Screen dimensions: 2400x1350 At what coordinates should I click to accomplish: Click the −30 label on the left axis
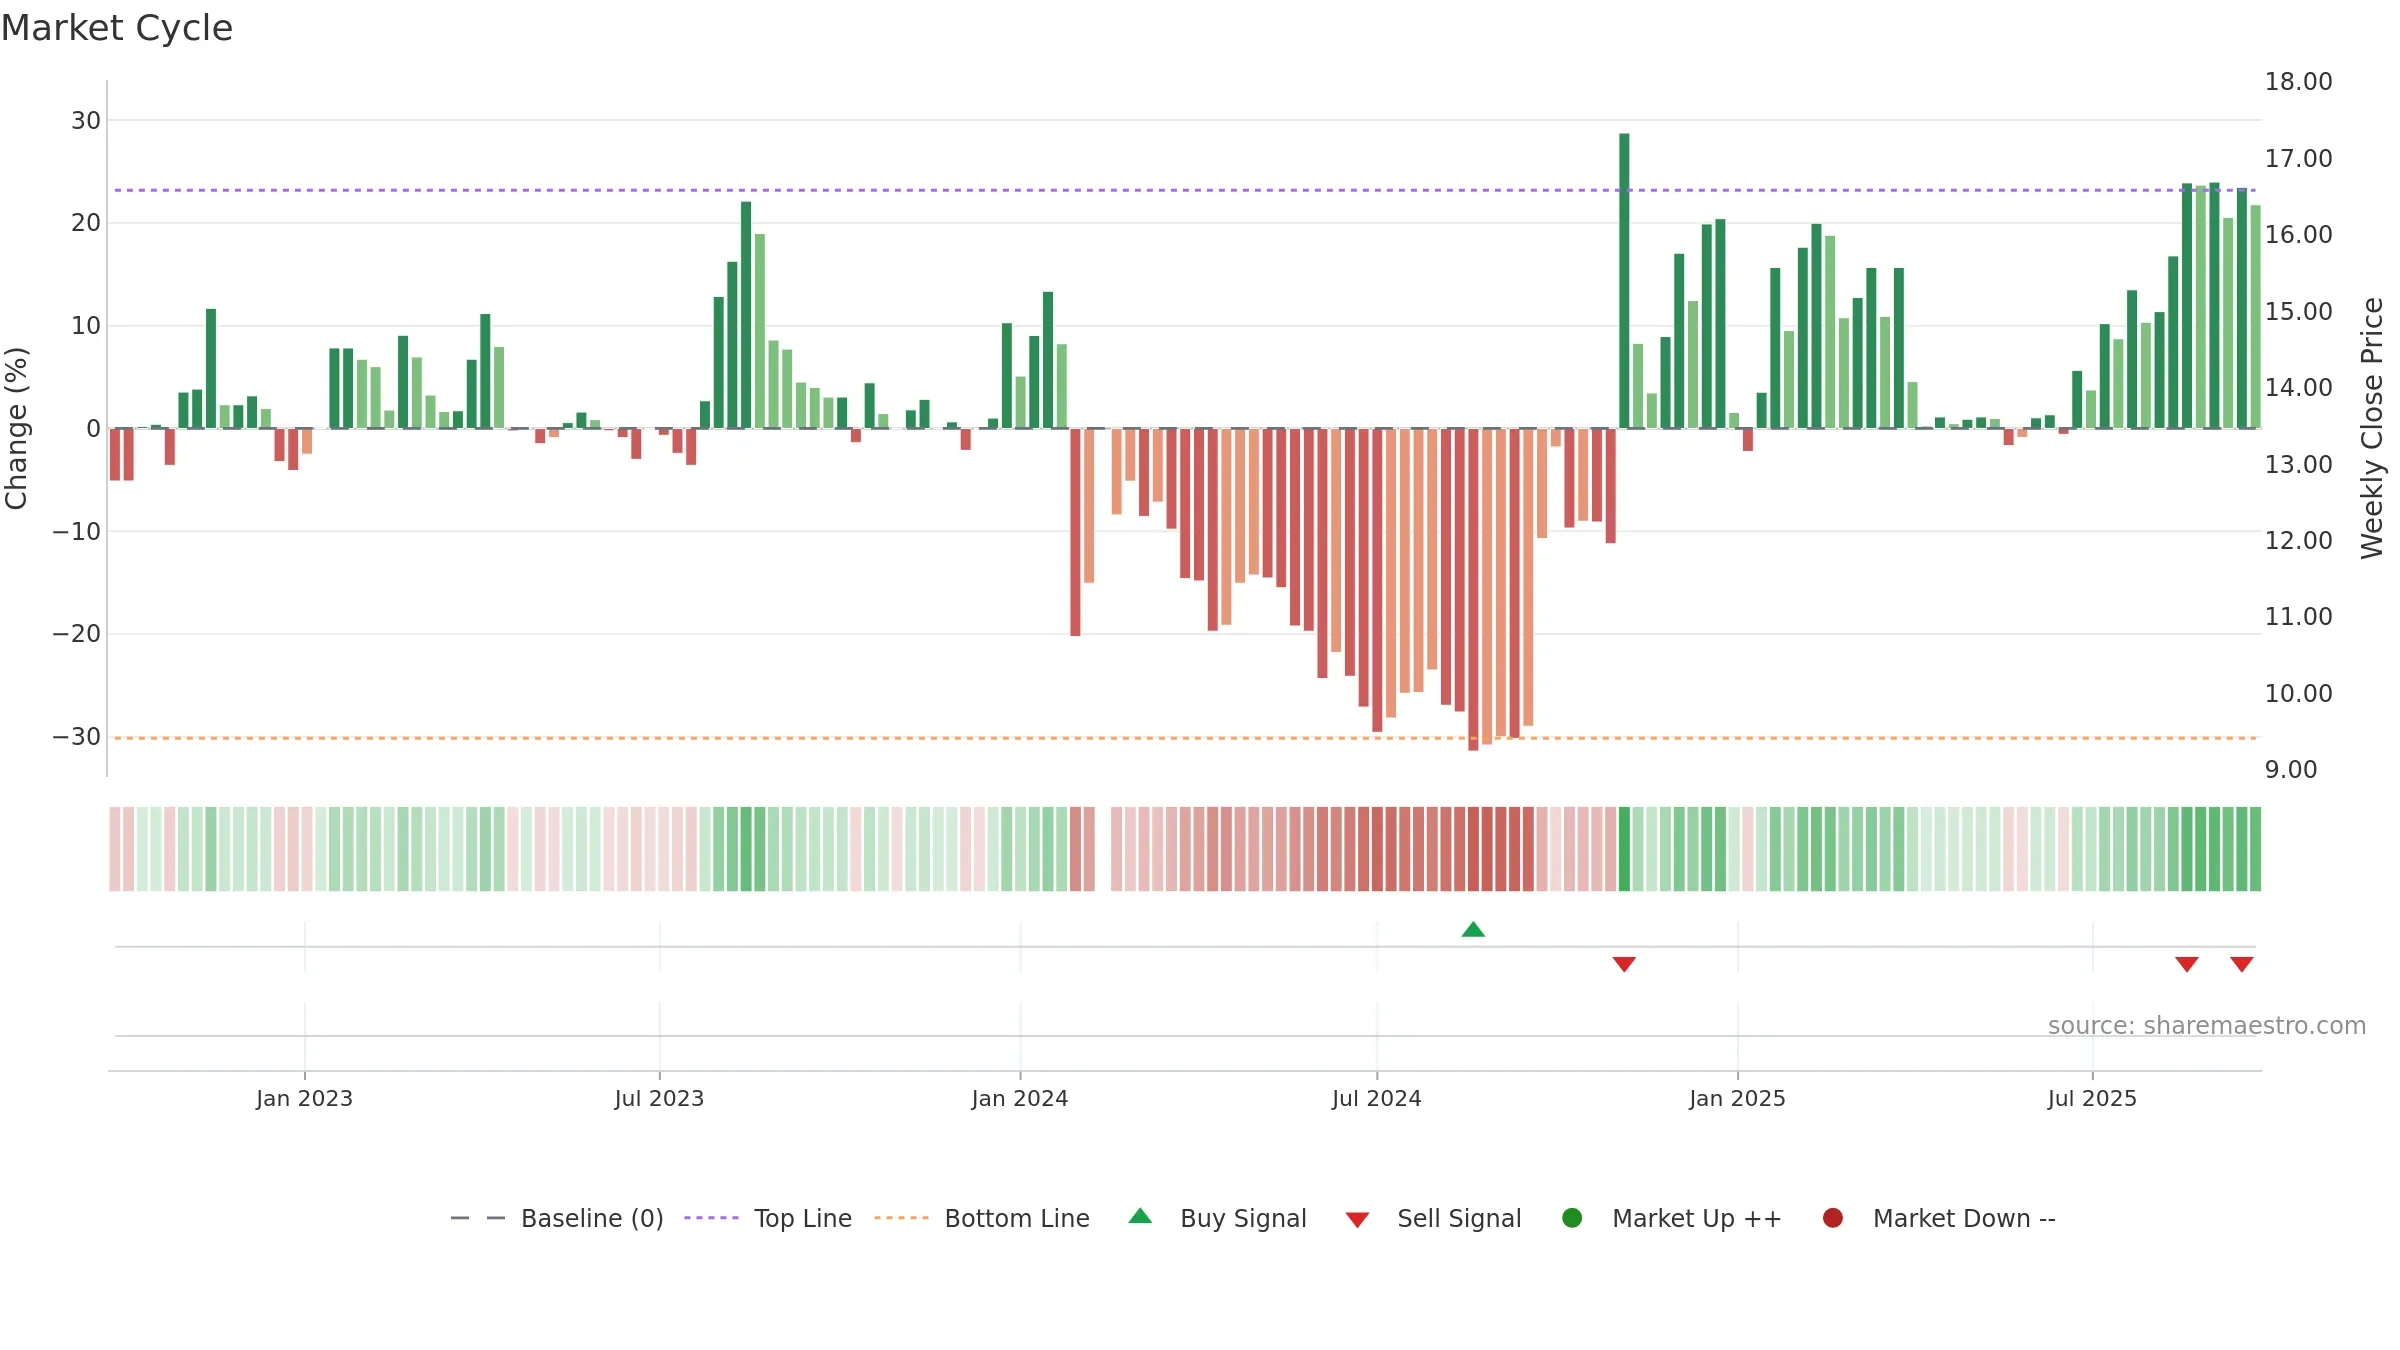[77, 737]
